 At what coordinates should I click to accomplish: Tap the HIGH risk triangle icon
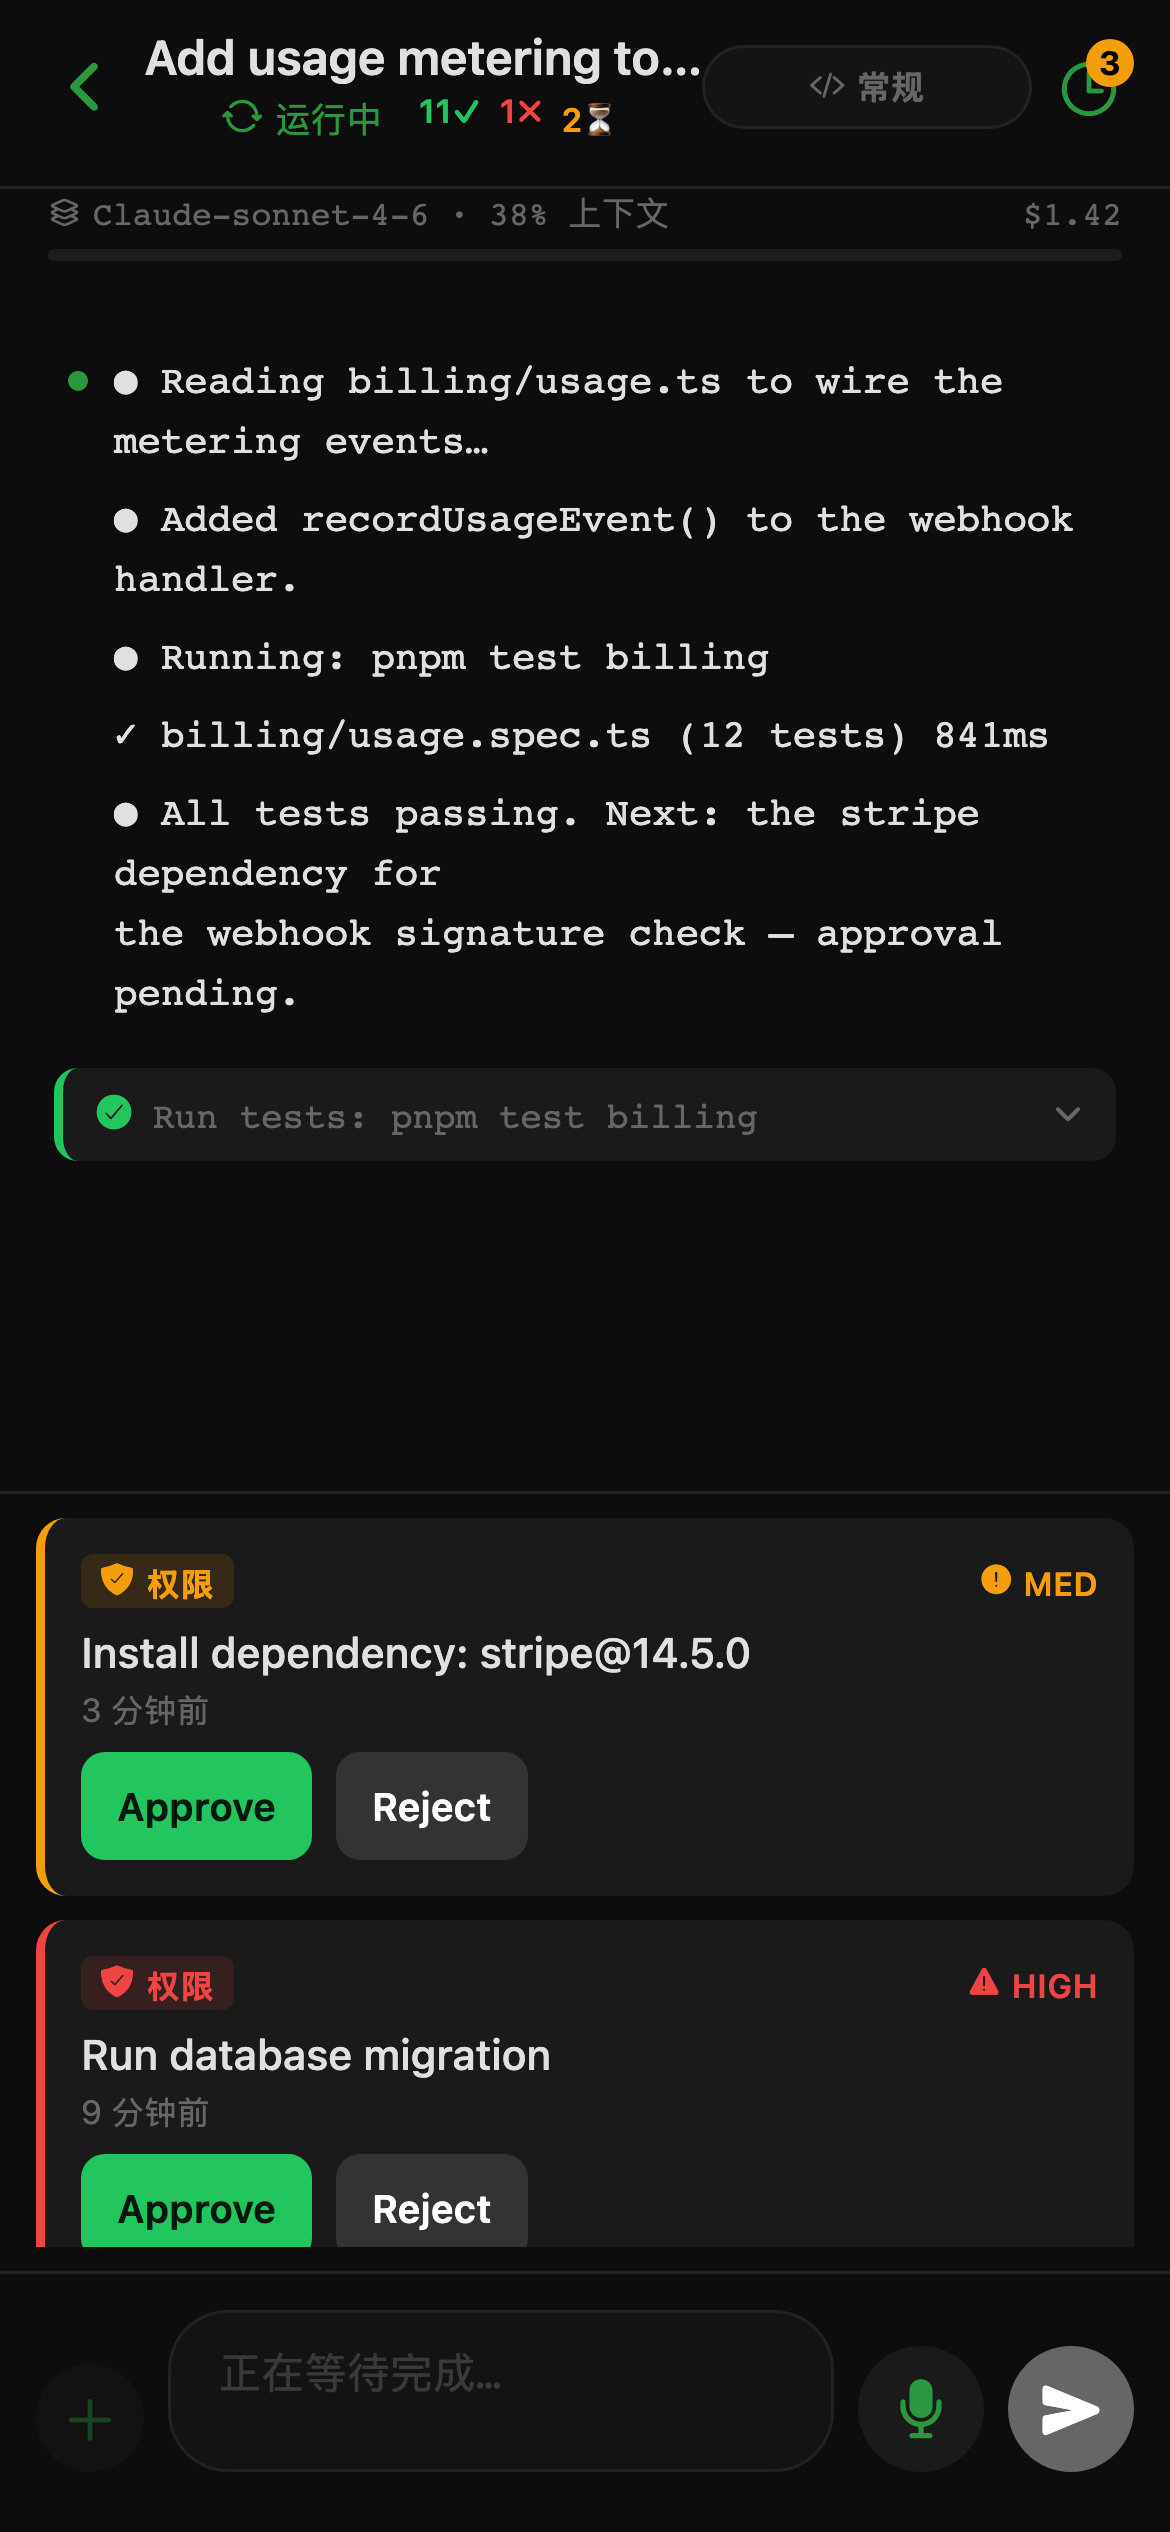point(984,1982)
